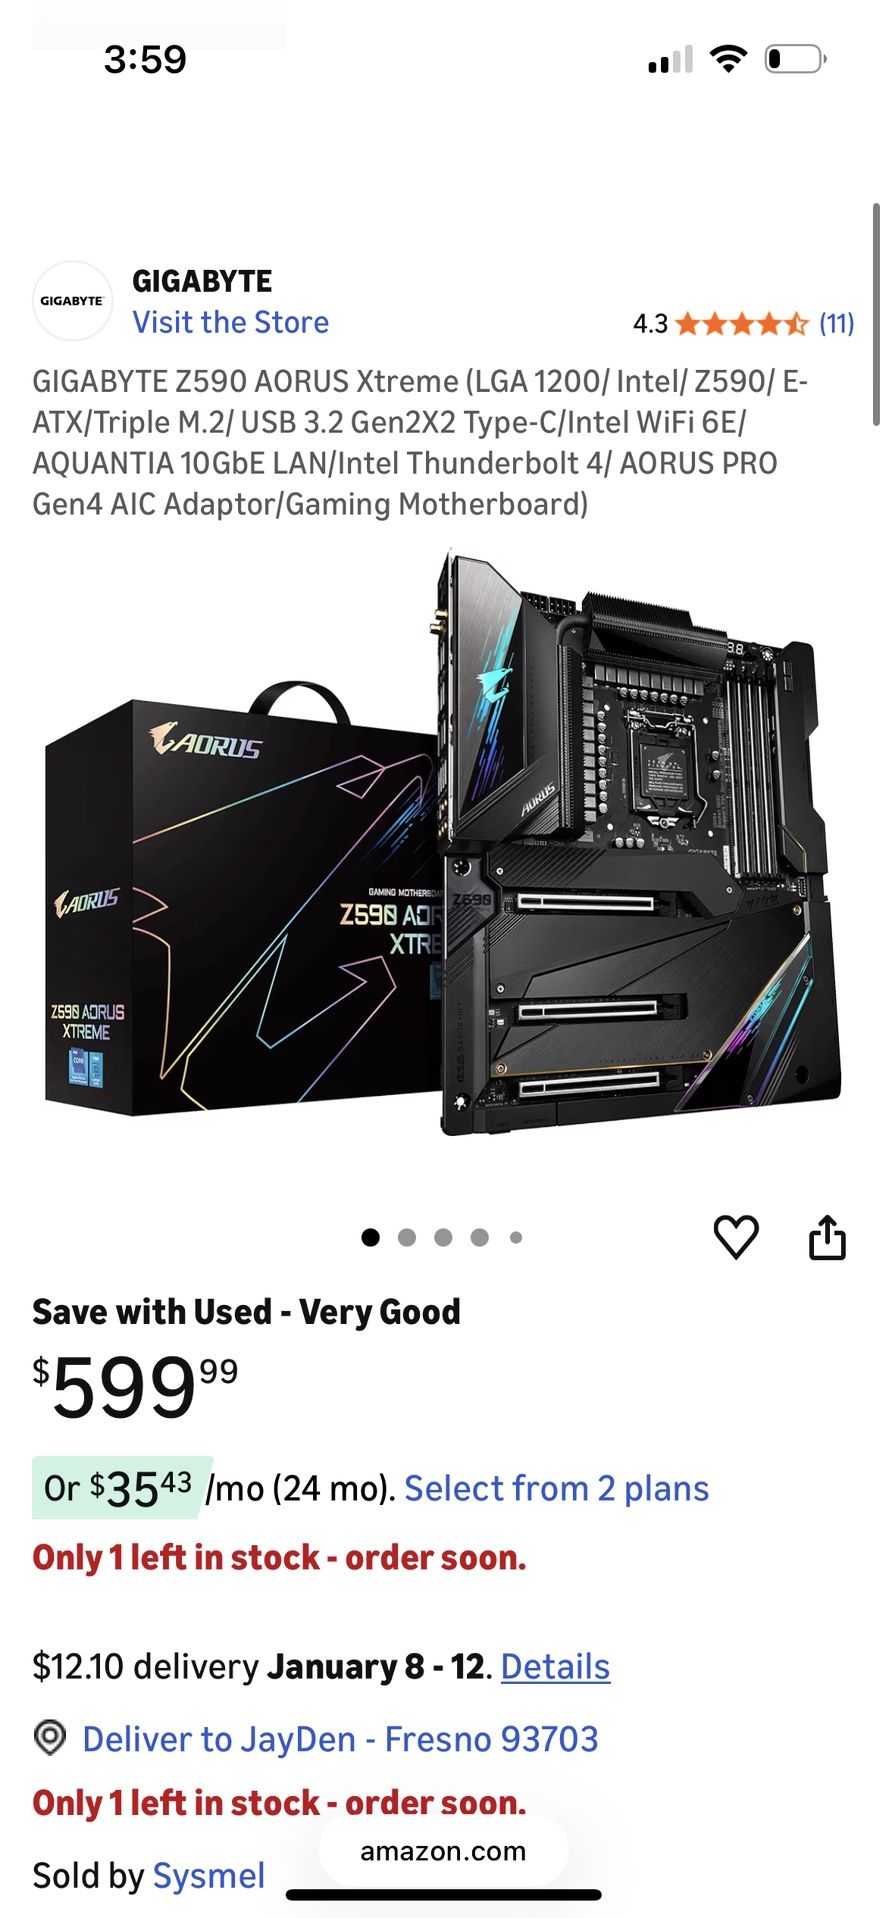Viewport: 886px width, 1918px height.
Task: Tap the Wi-Fi status icon
Action: click(x=729, y=59)
